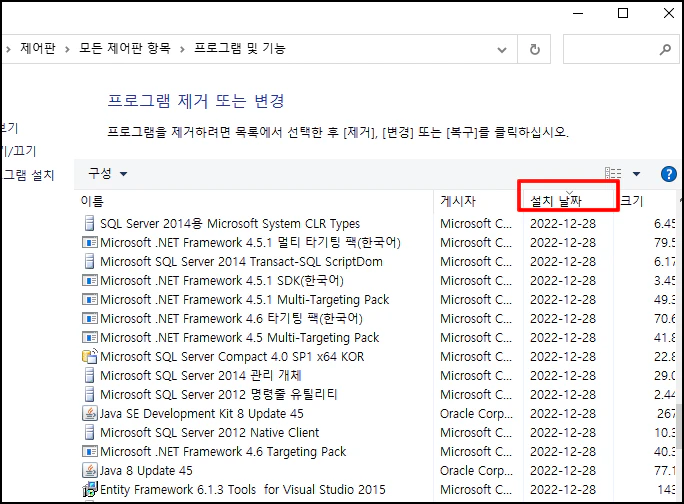Image resolution: width=684 pixels, height=504 pixels.
Task: Click the search magnifier icon
Action: pyautogui.click(x=665, y=49)
